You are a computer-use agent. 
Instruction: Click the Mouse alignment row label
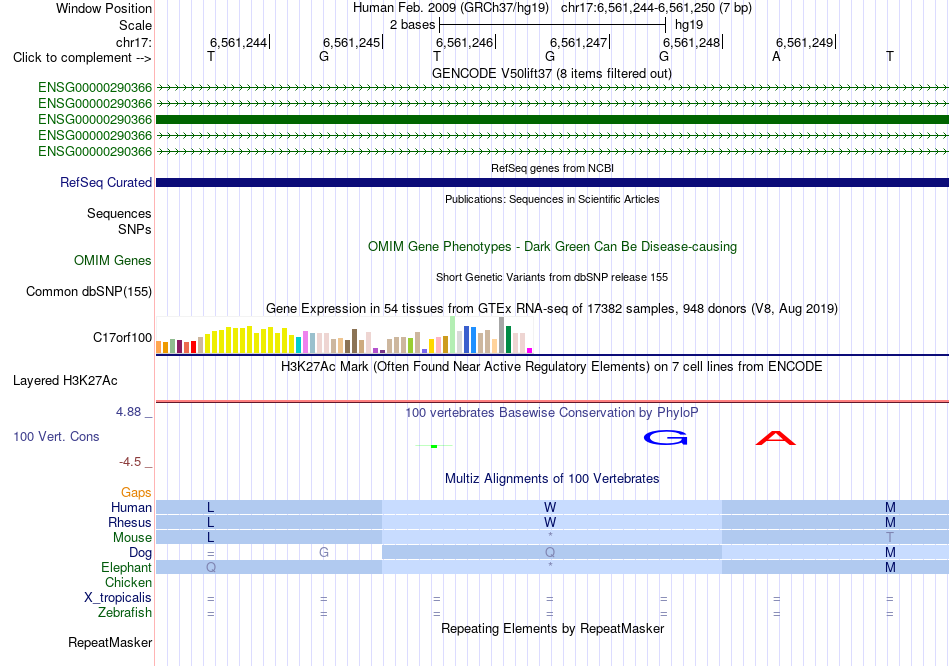point(132,538)
